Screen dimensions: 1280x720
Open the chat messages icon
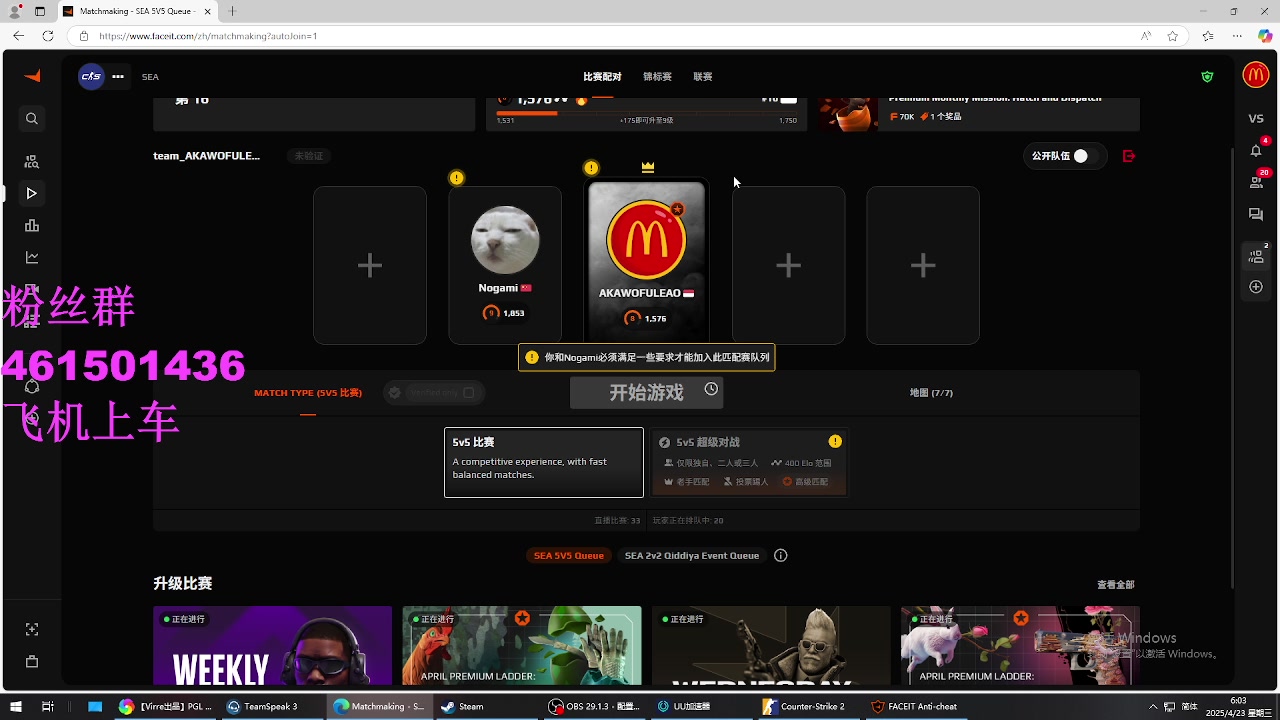pos(1256,215)
